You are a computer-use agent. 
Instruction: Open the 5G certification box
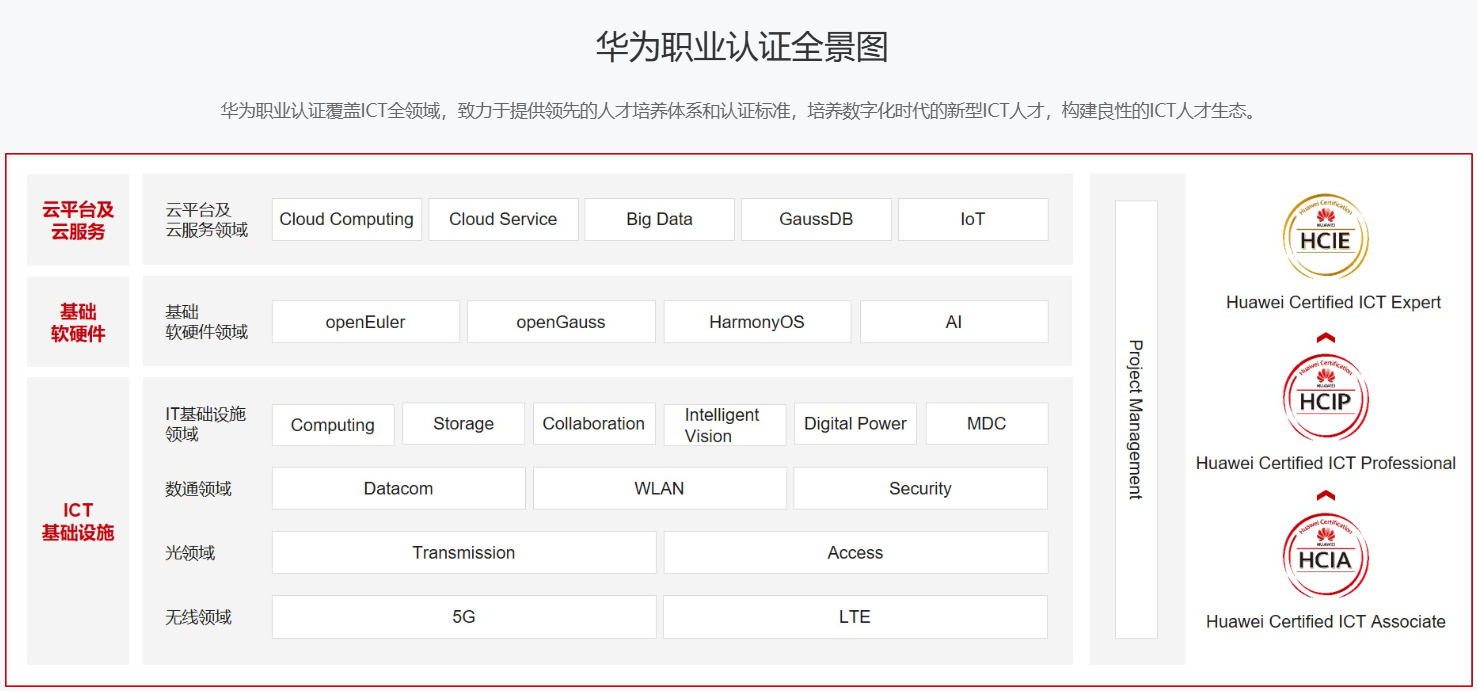point(464,617)
